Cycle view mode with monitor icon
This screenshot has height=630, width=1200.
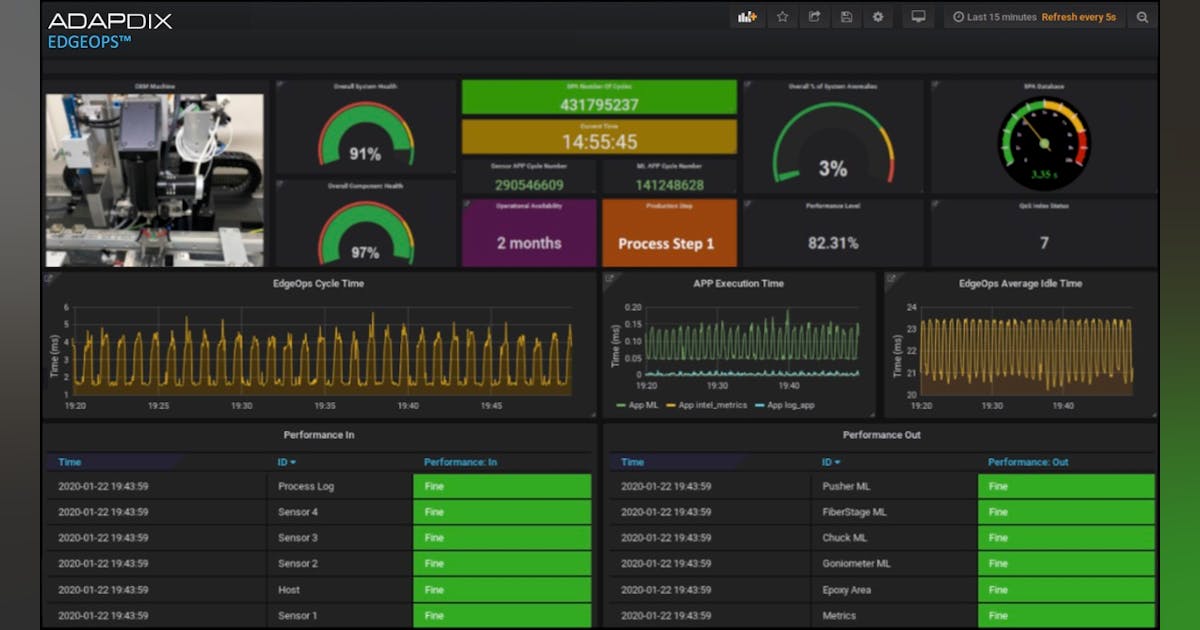pyautogui.click(x=918, y=17)
